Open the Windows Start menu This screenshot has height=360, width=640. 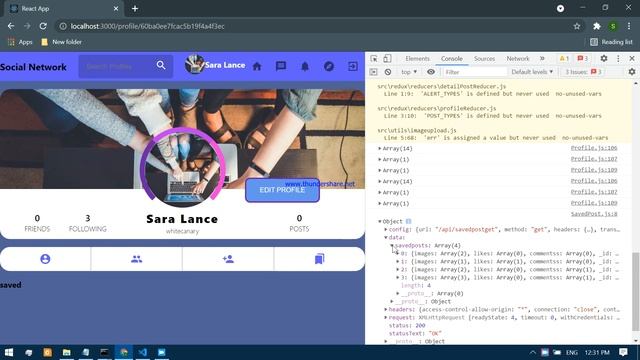(x=9, y=352)
